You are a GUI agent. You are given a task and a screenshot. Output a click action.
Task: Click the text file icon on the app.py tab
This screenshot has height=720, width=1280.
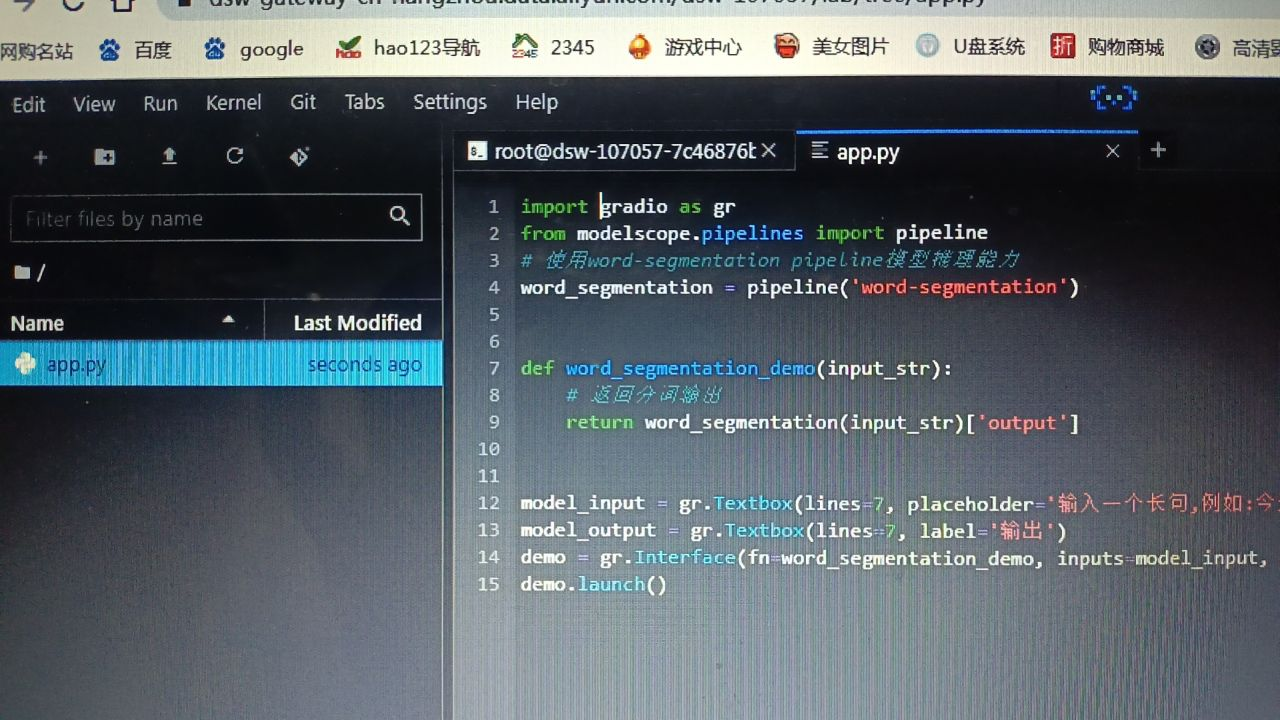tap(820, 151)
